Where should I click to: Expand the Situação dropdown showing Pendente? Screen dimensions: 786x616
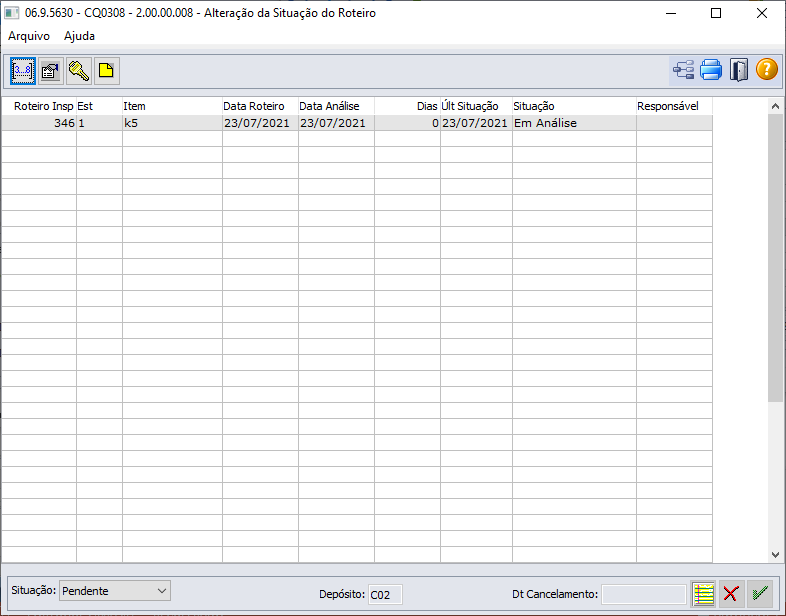[115, 590]
